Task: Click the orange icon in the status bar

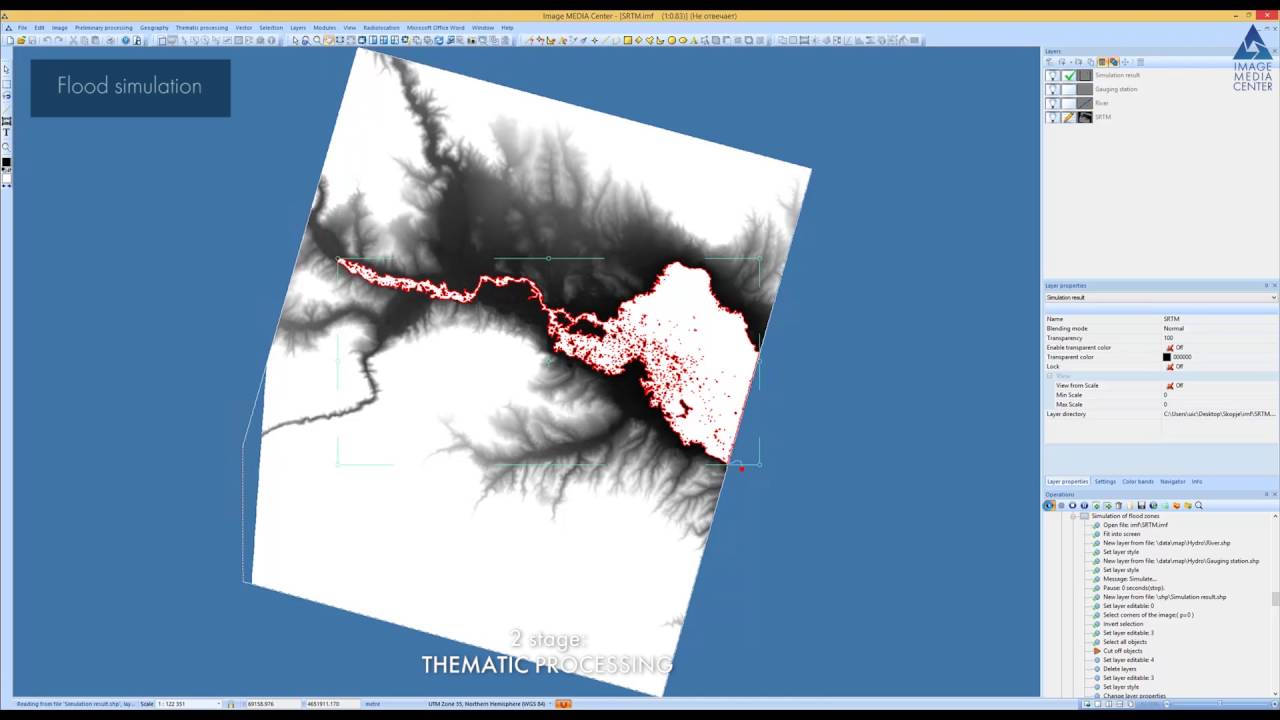Action: (x=563, y=704)
